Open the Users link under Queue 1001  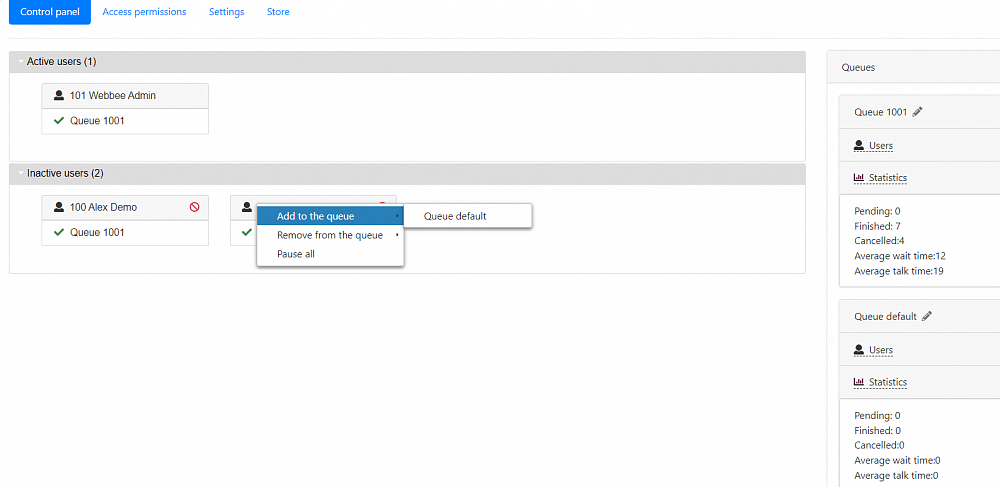click(x=880, y=146)
